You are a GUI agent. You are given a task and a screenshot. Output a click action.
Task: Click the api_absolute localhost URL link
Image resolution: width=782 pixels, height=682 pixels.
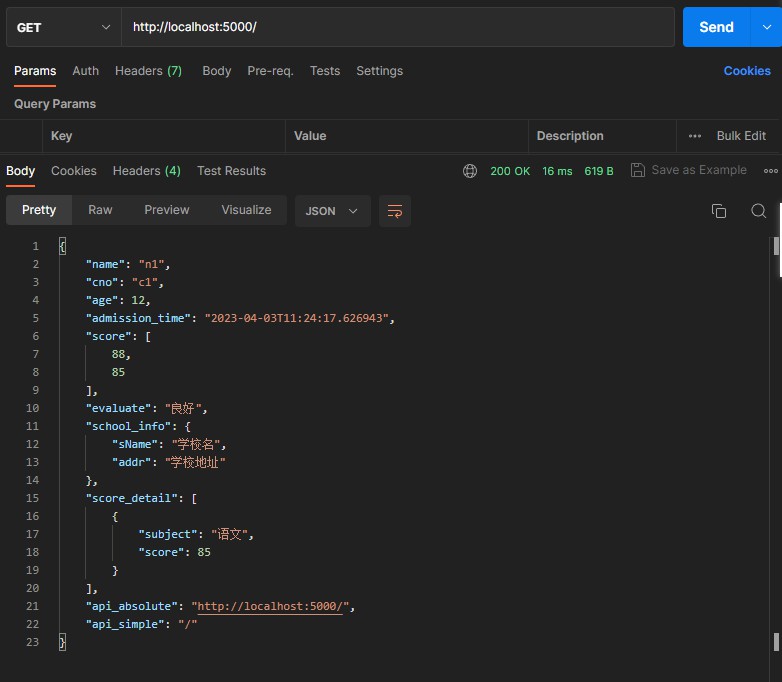tap(270, 606)
